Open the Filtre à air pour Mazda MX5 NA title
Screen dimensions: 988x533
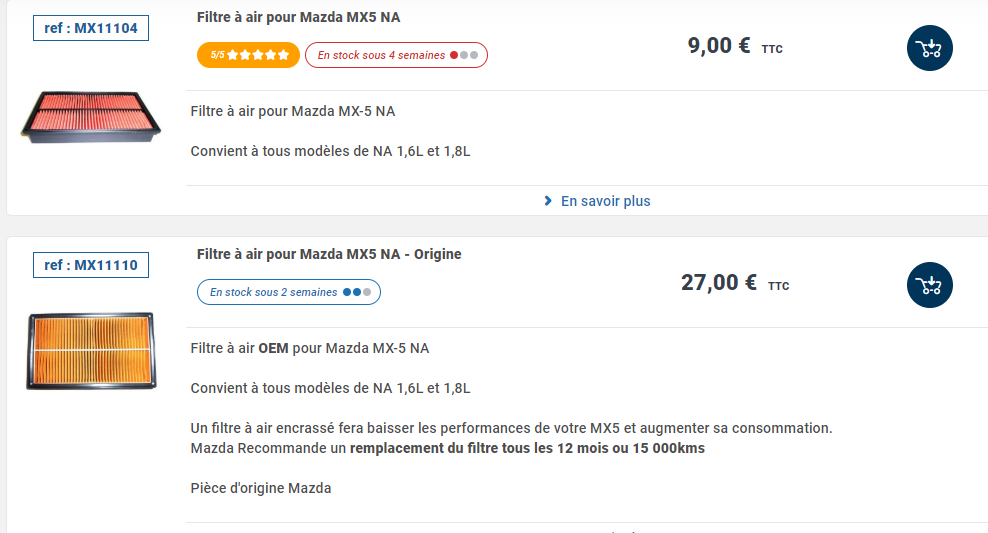click(x=299, y=17)
